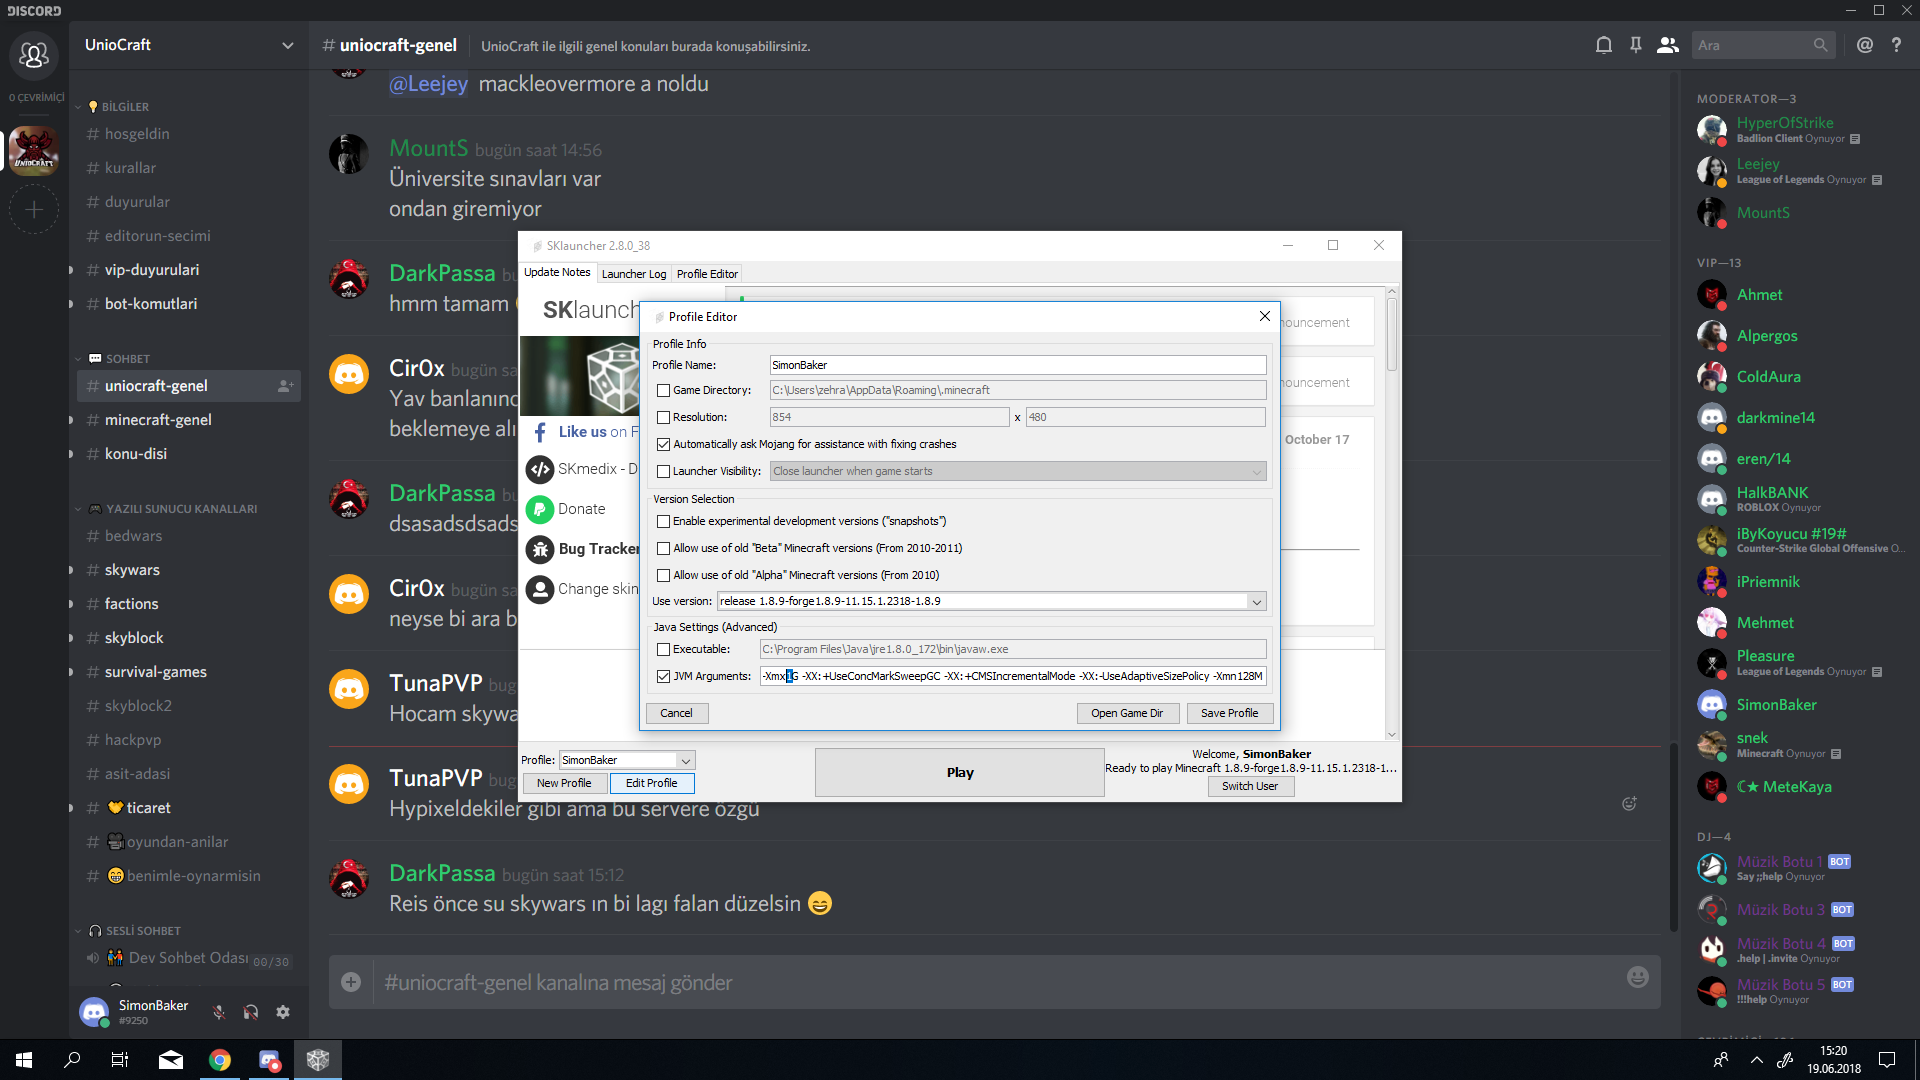Open Chrome from the taskbar

pos(220,1060)
